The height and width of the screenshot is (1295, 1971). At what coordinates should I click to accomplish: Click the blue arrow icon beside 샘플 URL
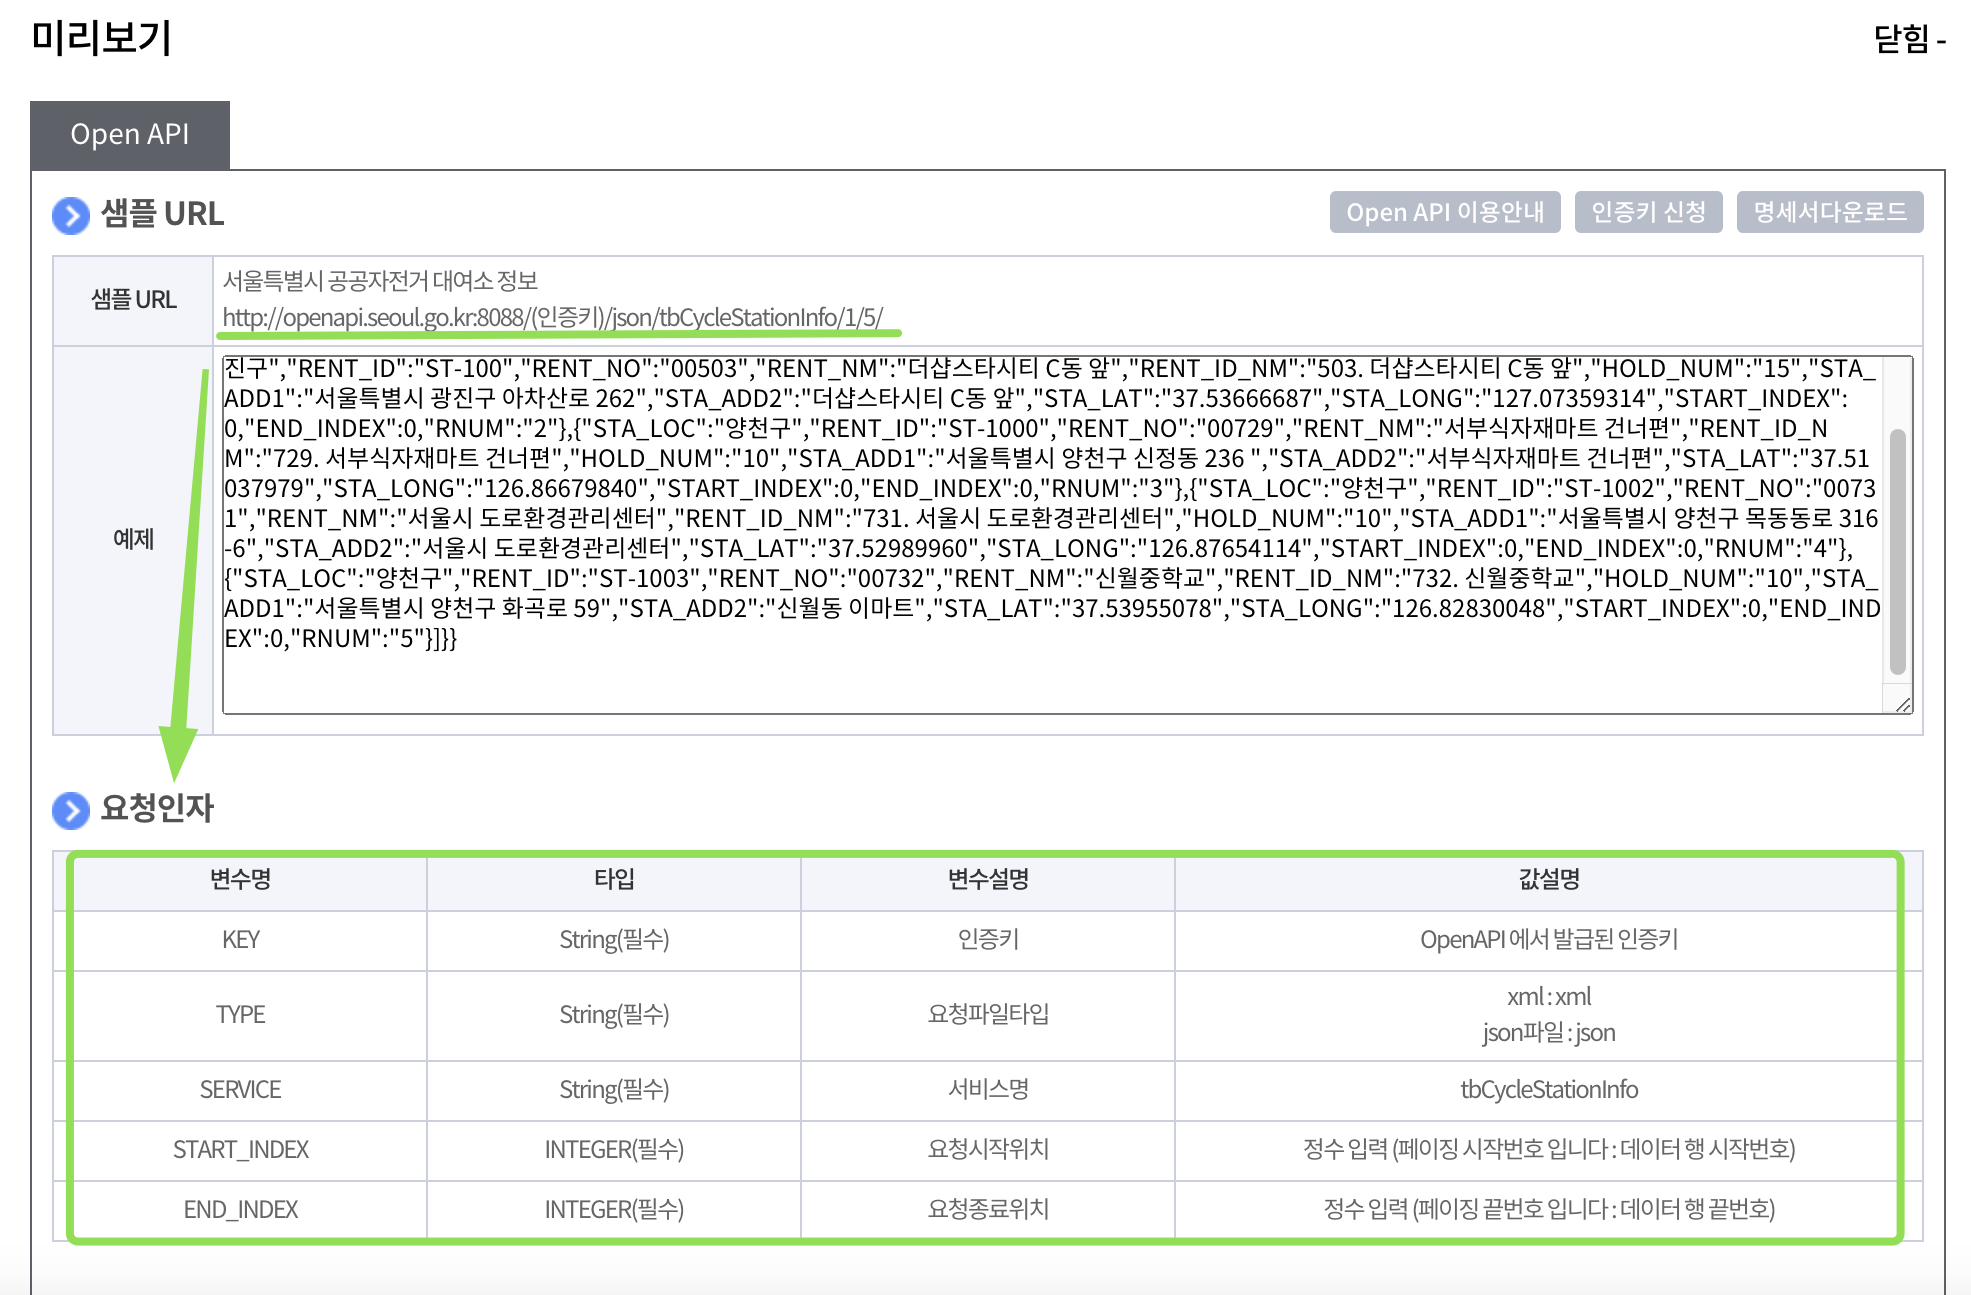tap(71, 215)
